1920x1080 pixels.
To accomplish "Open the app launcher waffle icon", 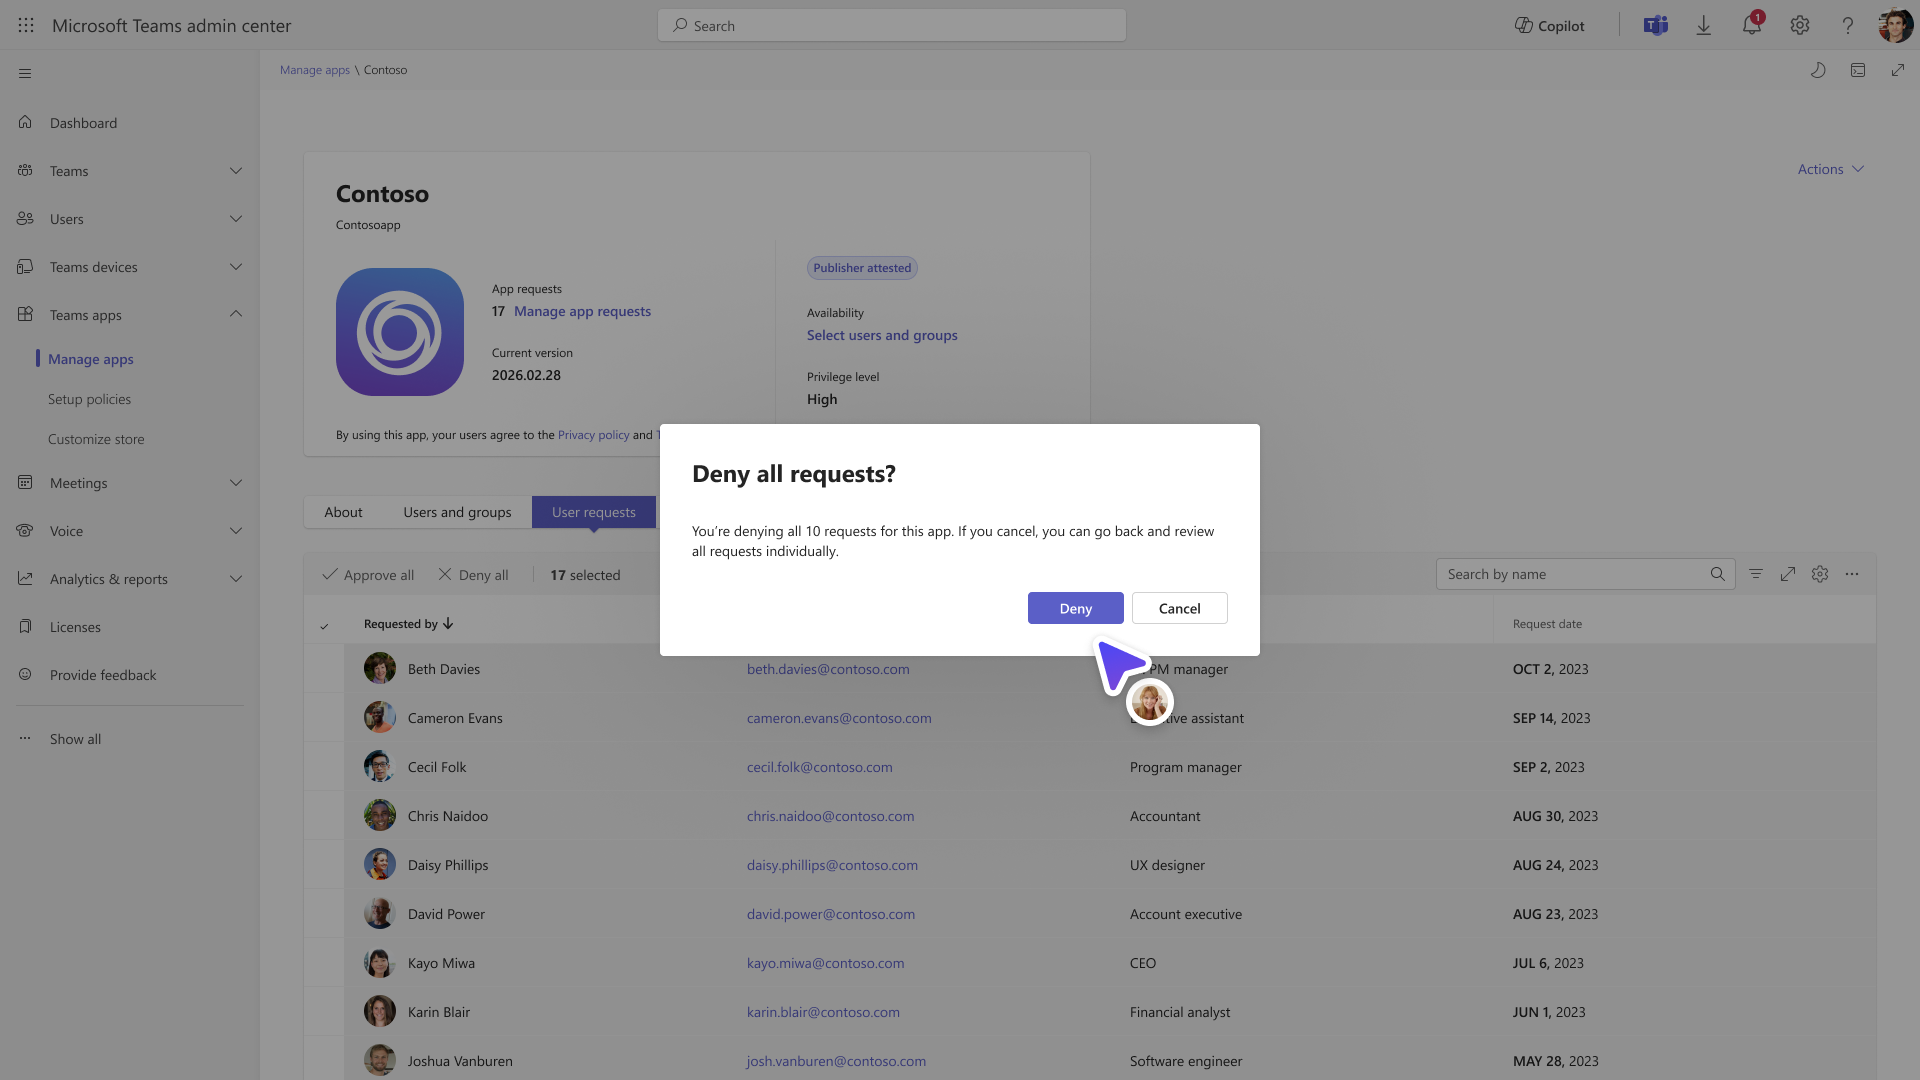I will (x=26, y=26).
